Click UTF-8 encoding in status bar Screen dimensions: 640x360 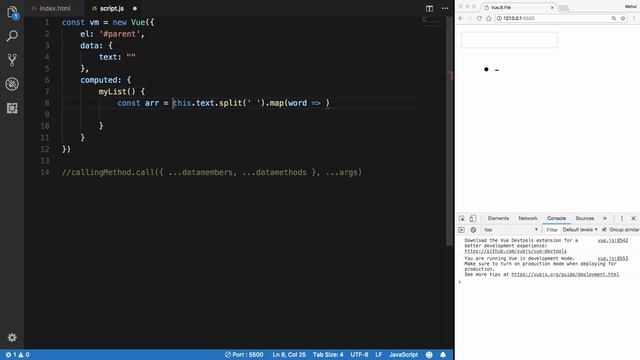coord(359,355)
